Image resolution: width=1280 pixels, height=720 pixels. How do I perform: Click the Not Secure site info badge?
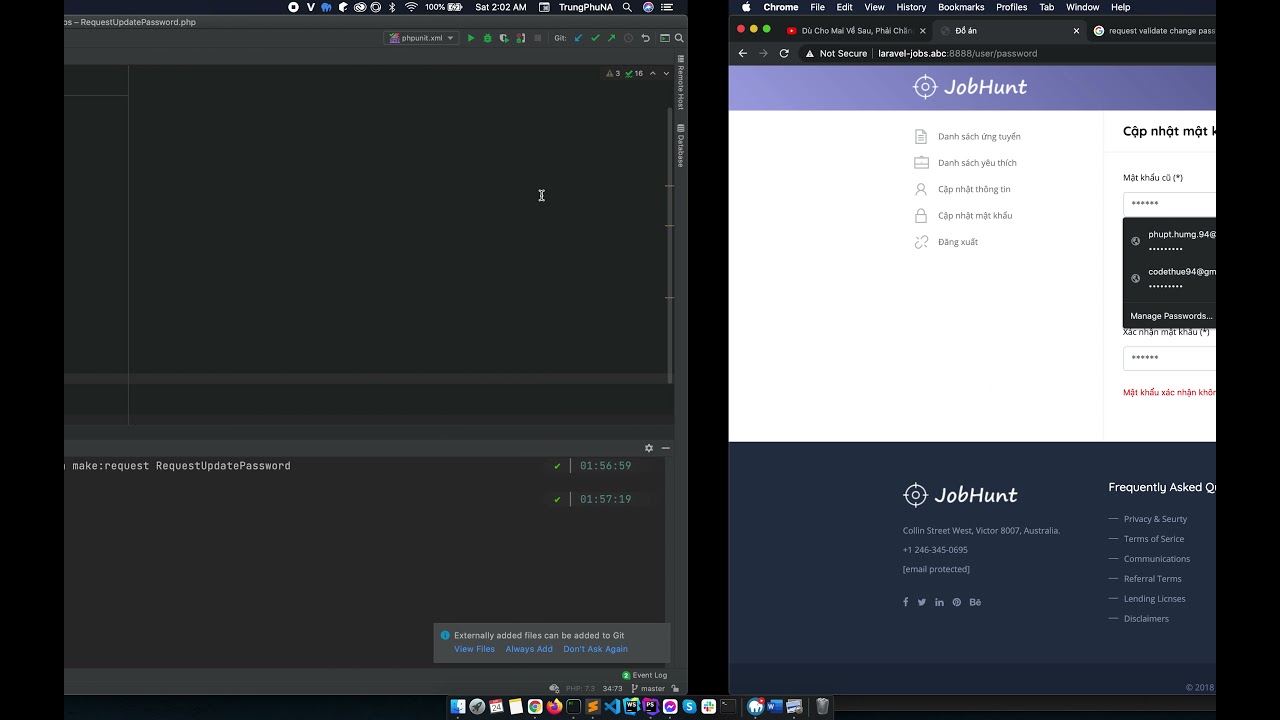point(837,53)
